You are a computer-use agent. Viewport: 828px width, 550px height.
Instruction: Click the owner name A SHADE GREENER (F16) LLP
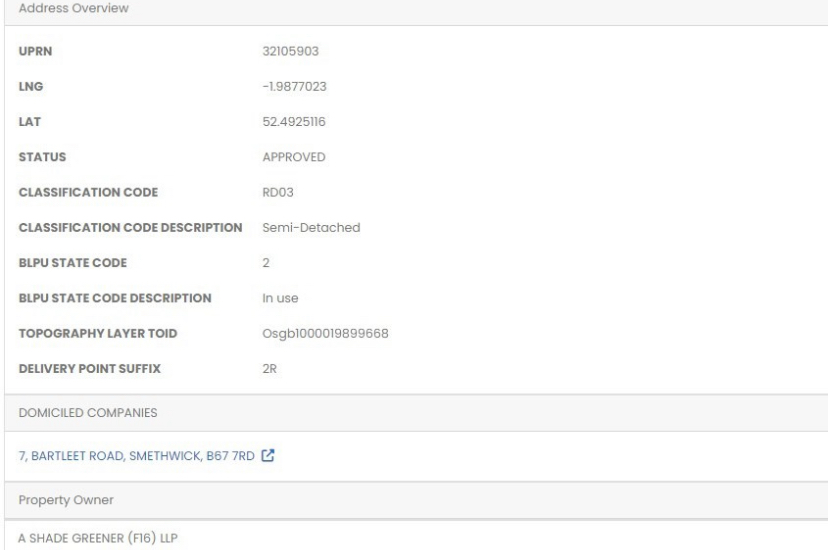click(x=98, y=538)
